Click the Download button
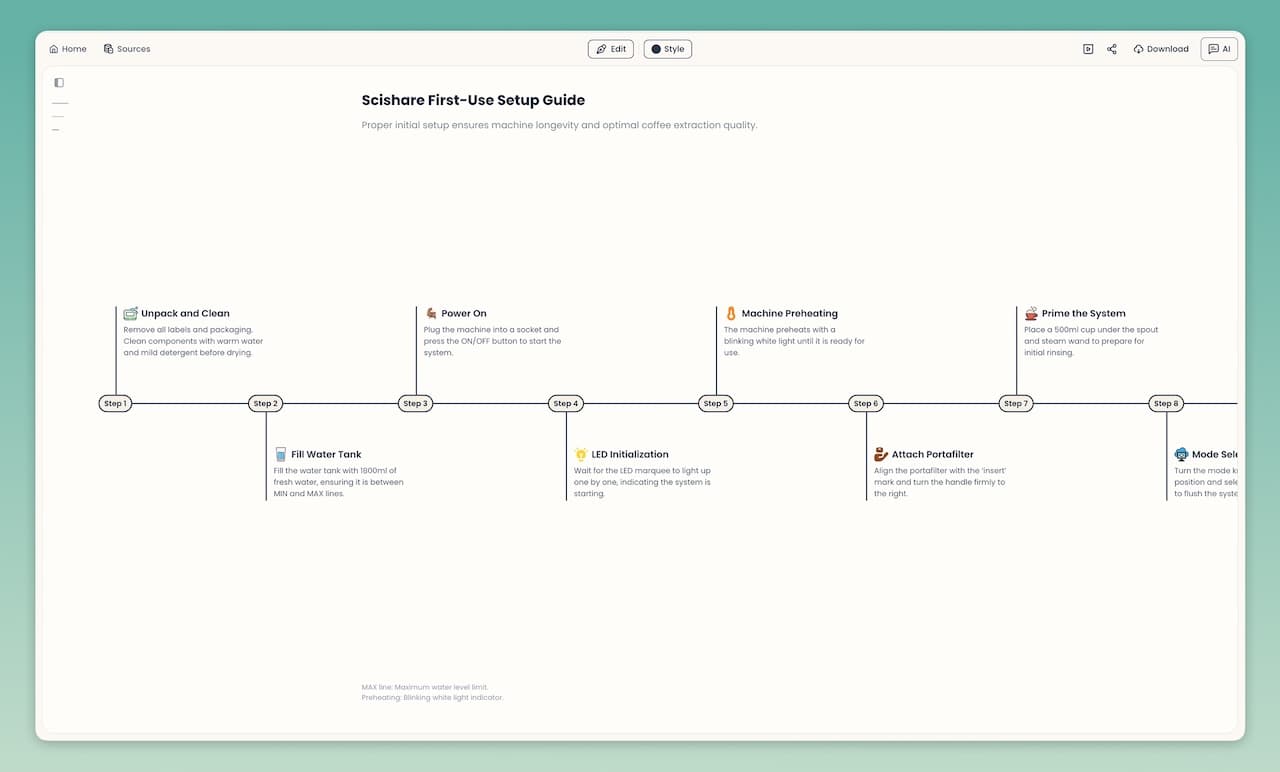The image size is (1280, 772). tap(1161, 49)
